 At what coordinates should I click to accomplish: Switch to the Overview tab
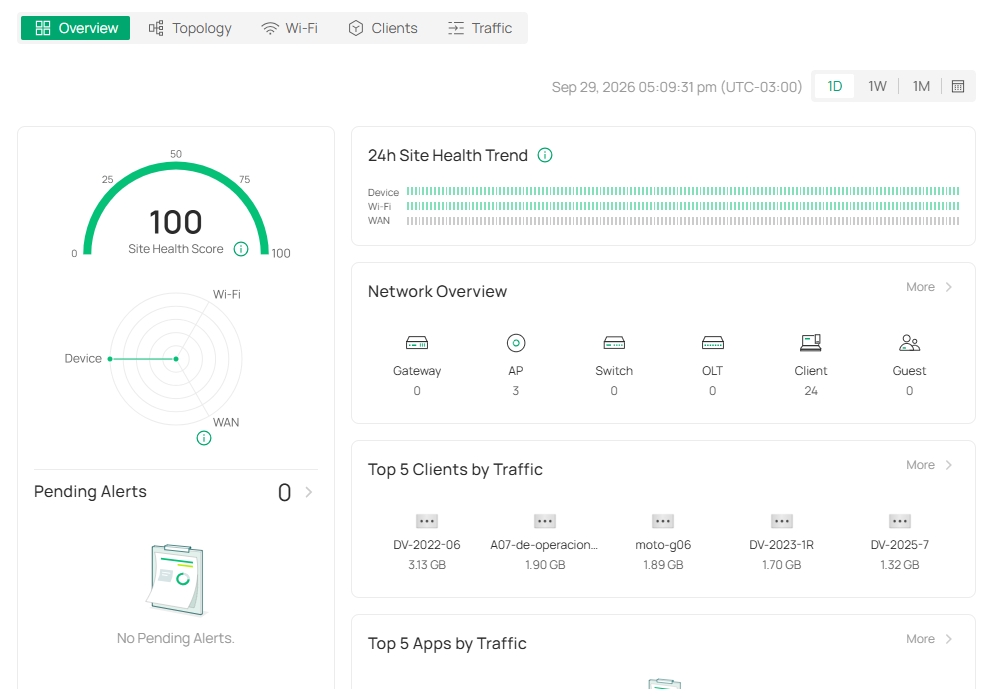coord(76,28)
